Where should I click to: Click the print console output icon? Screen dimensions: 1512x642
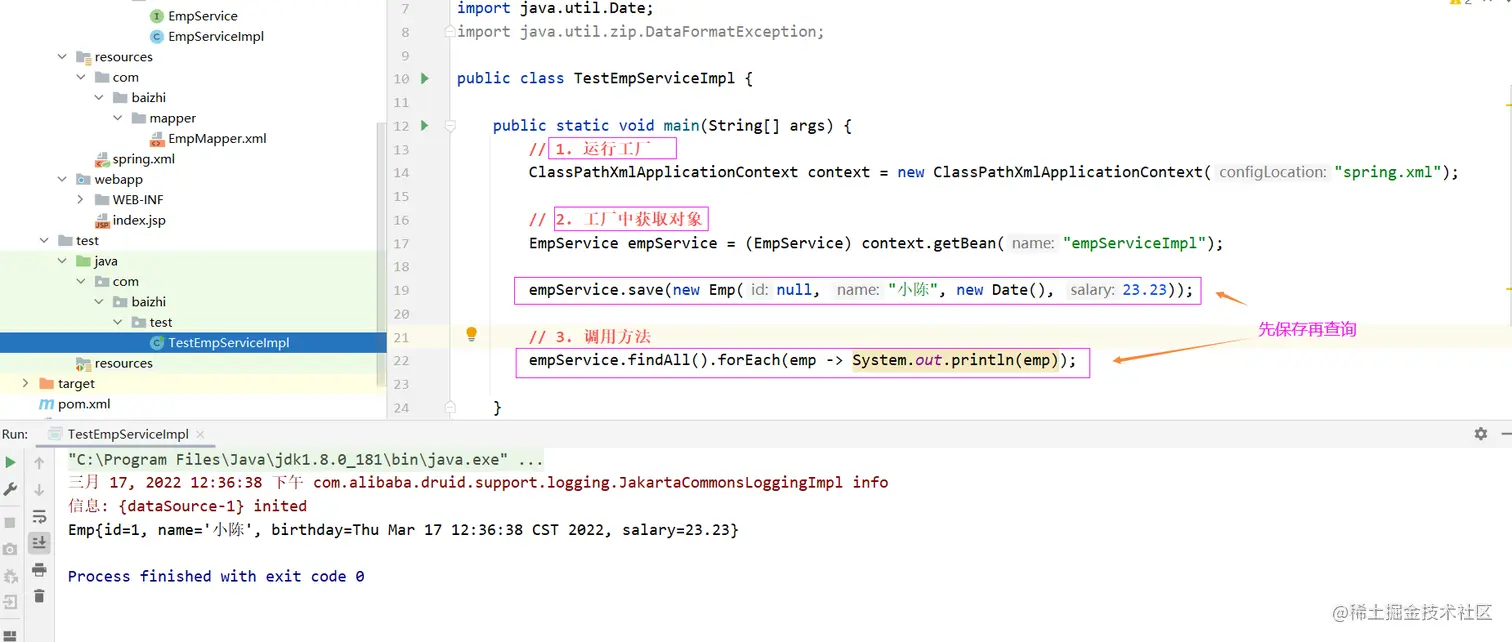tap(39, 570)
